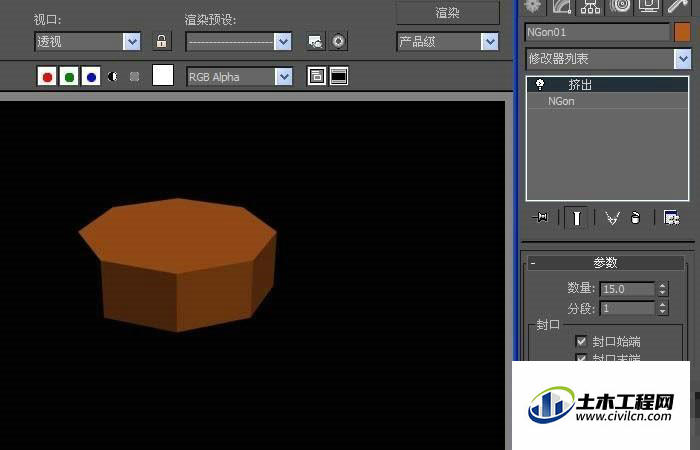This screenshot has height=450, width=700.
Task: Lock the render viewport with padlock icon
Action: (162, 42)
